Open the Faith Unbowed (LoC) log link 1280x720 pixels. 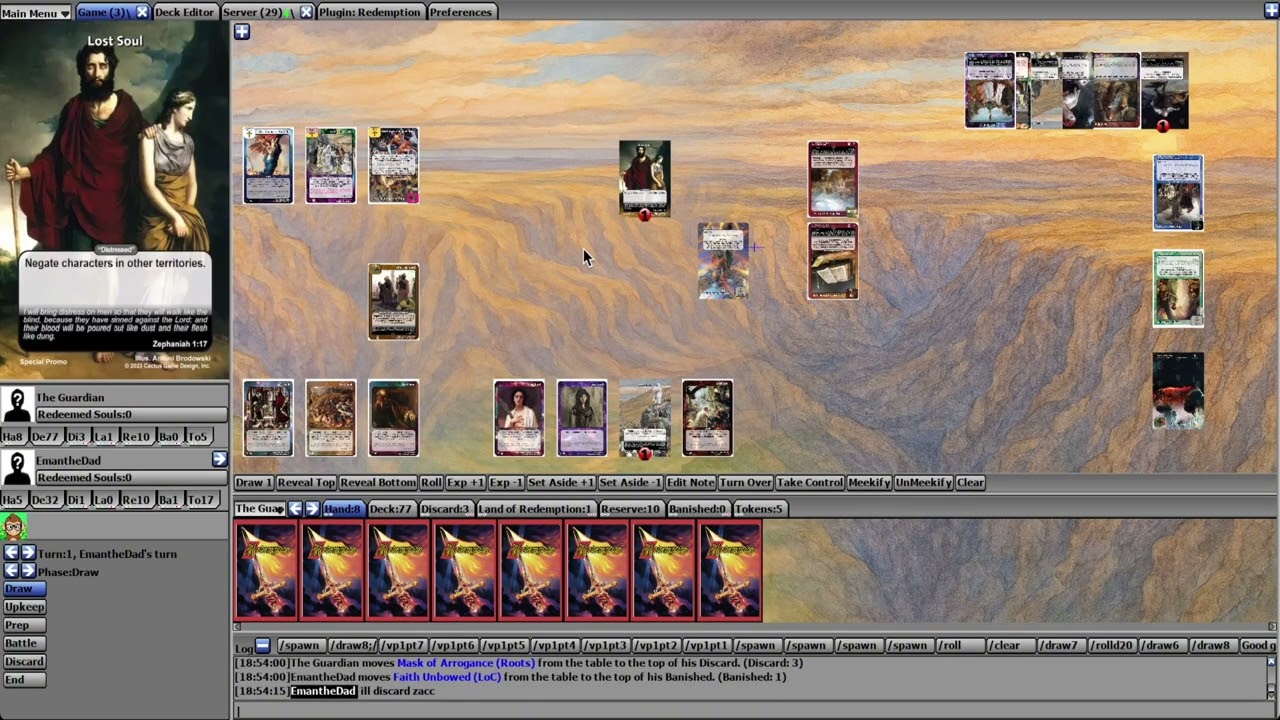tap(446, 677)
